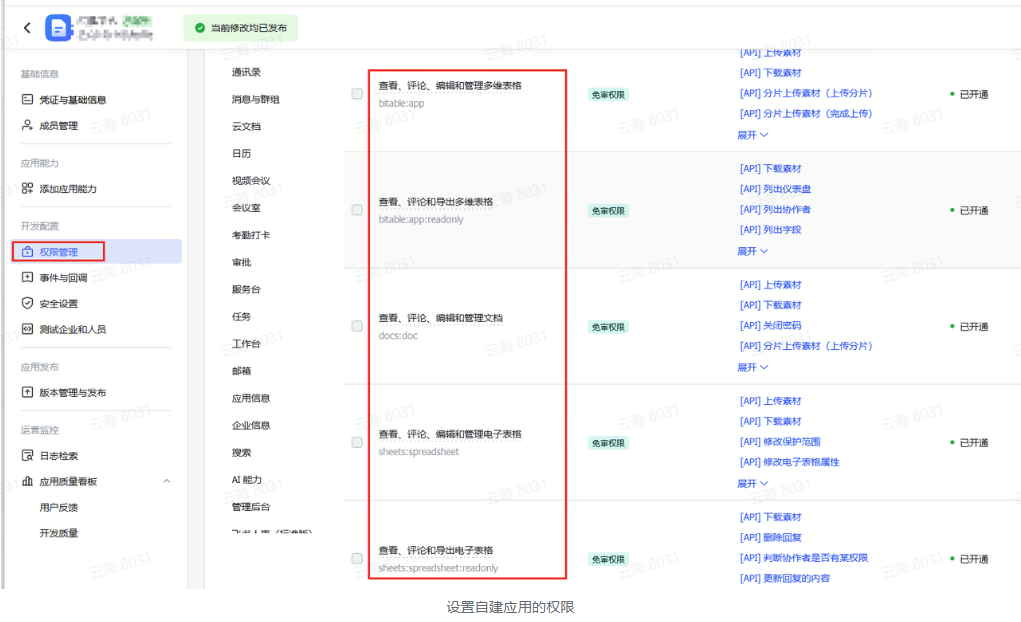Select the 云文档 permission category
This screenshot has width=1021, height=622.
point(246,127)
